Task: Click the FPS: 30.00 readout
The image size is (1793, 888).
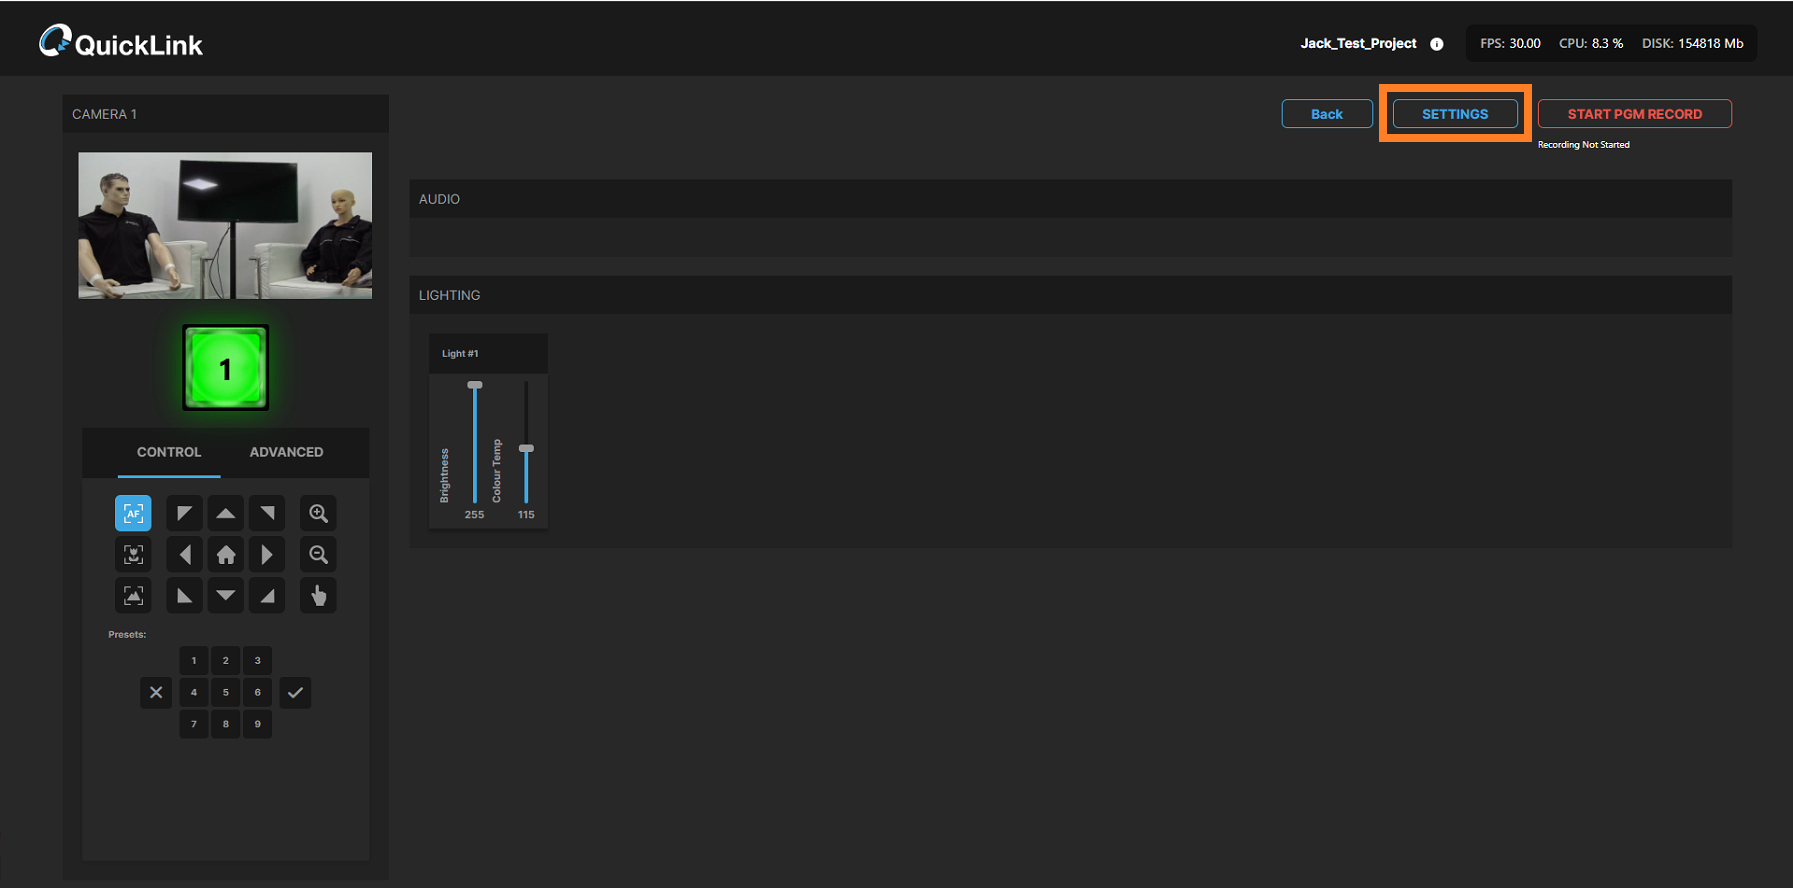Action: click(1510, 44)
